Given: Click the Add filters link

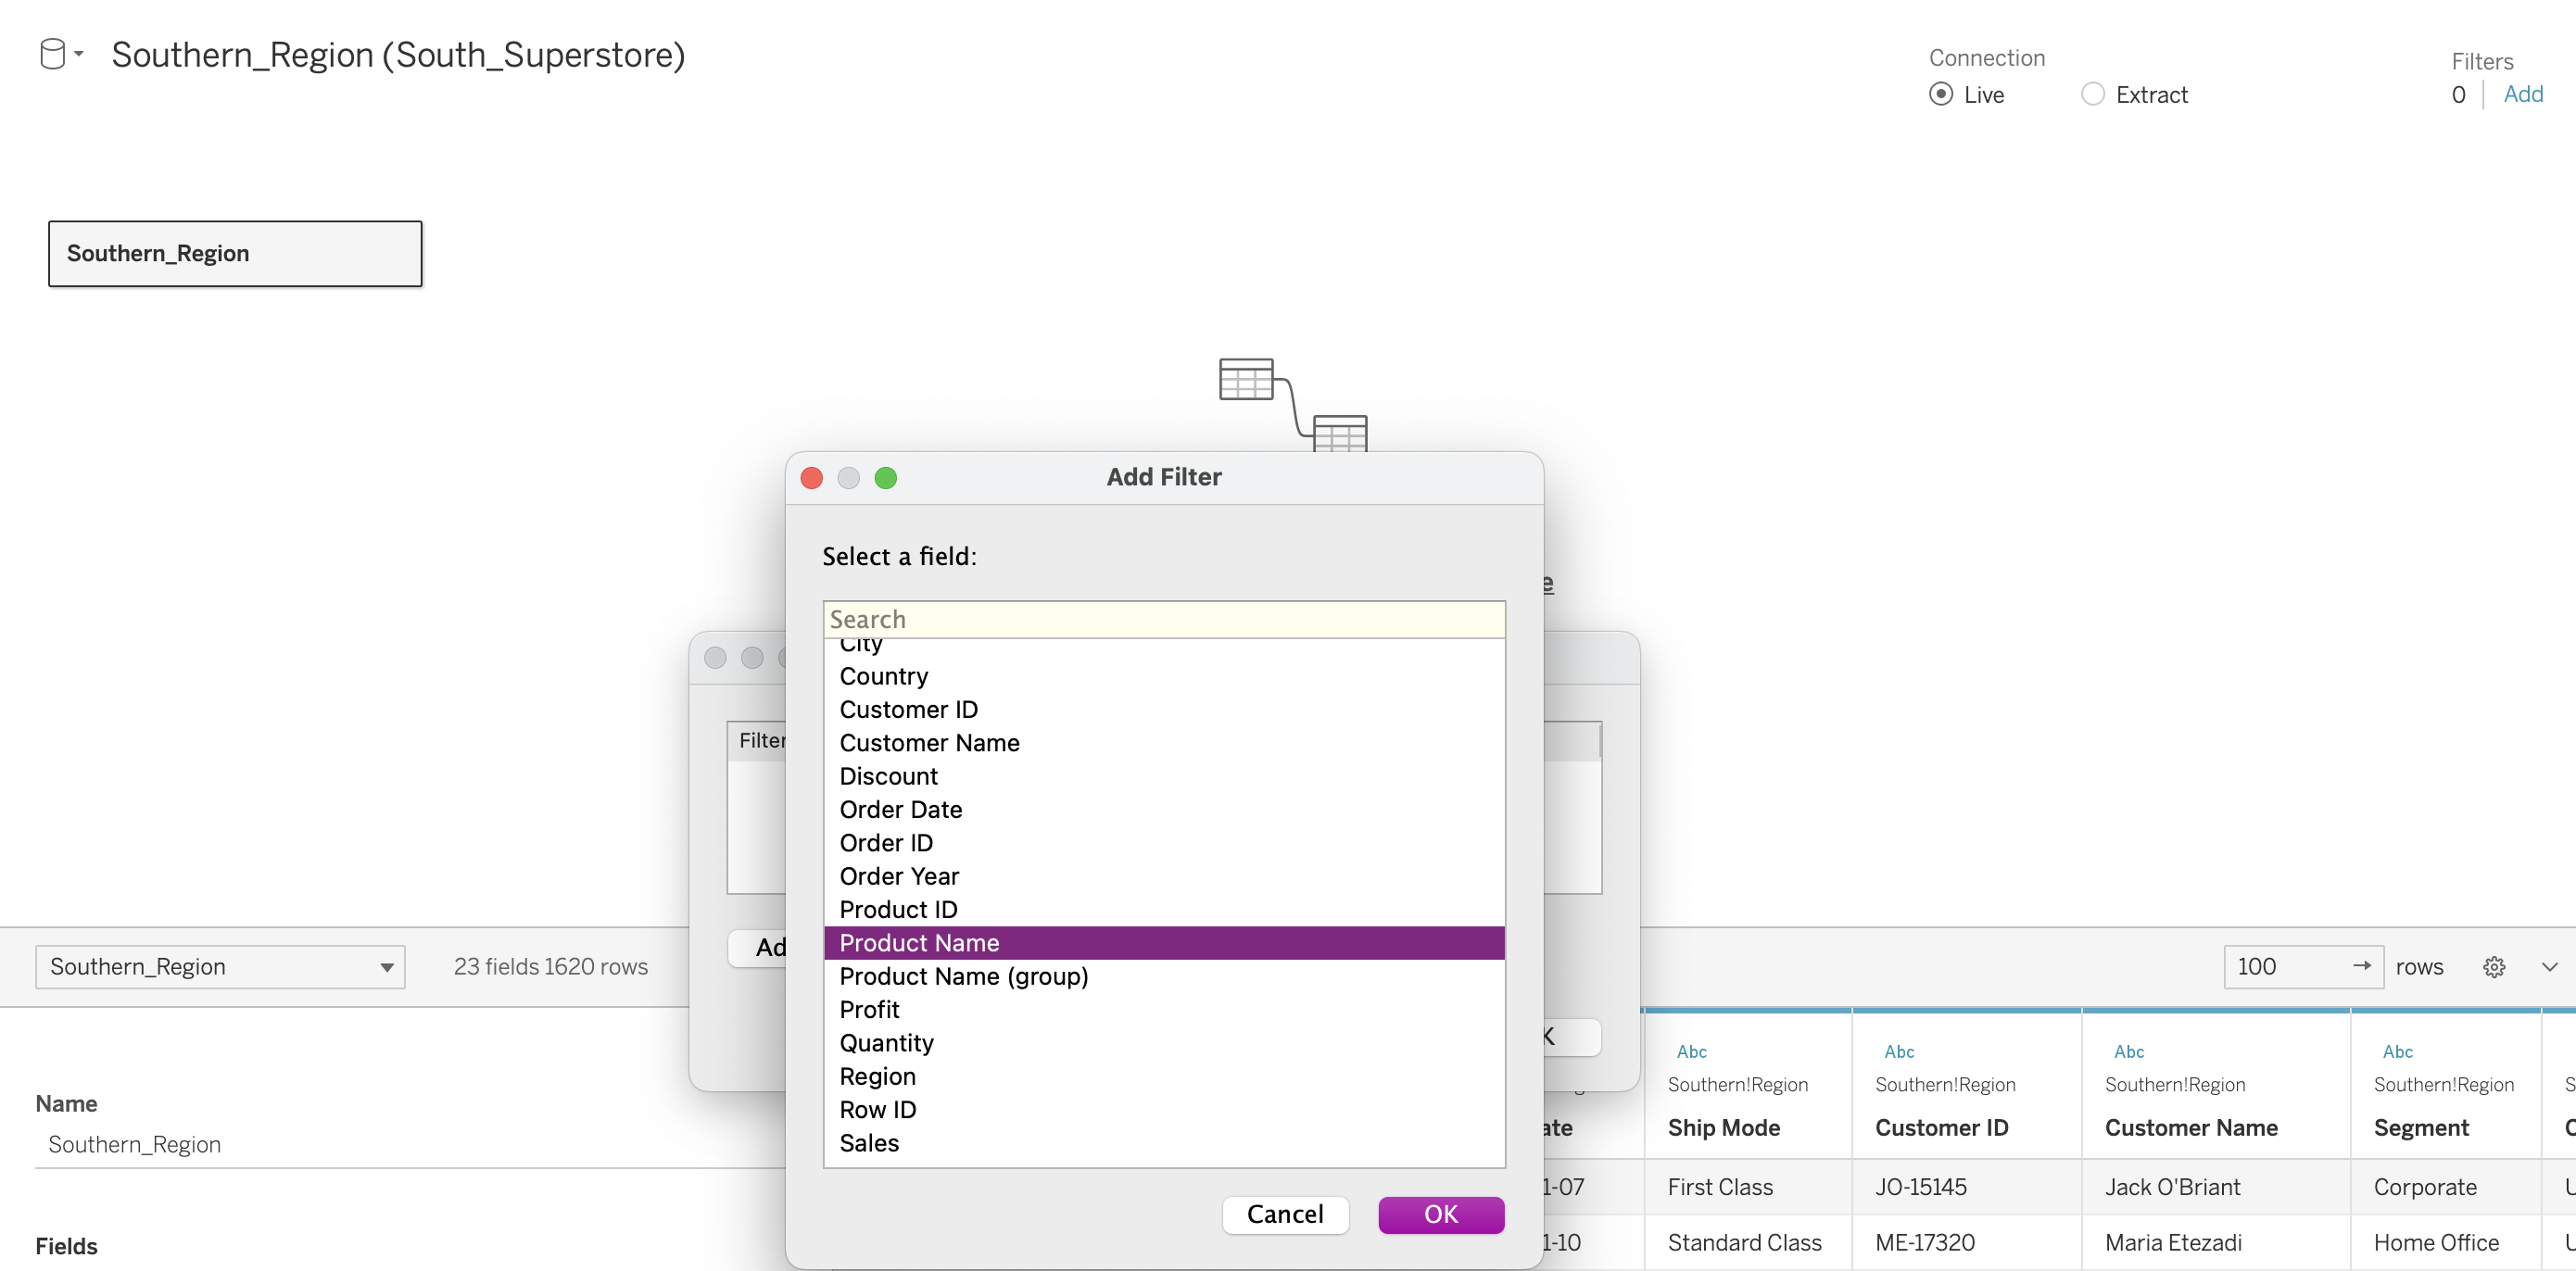Looking at the screenshot, I should (x=2522, y=94).
